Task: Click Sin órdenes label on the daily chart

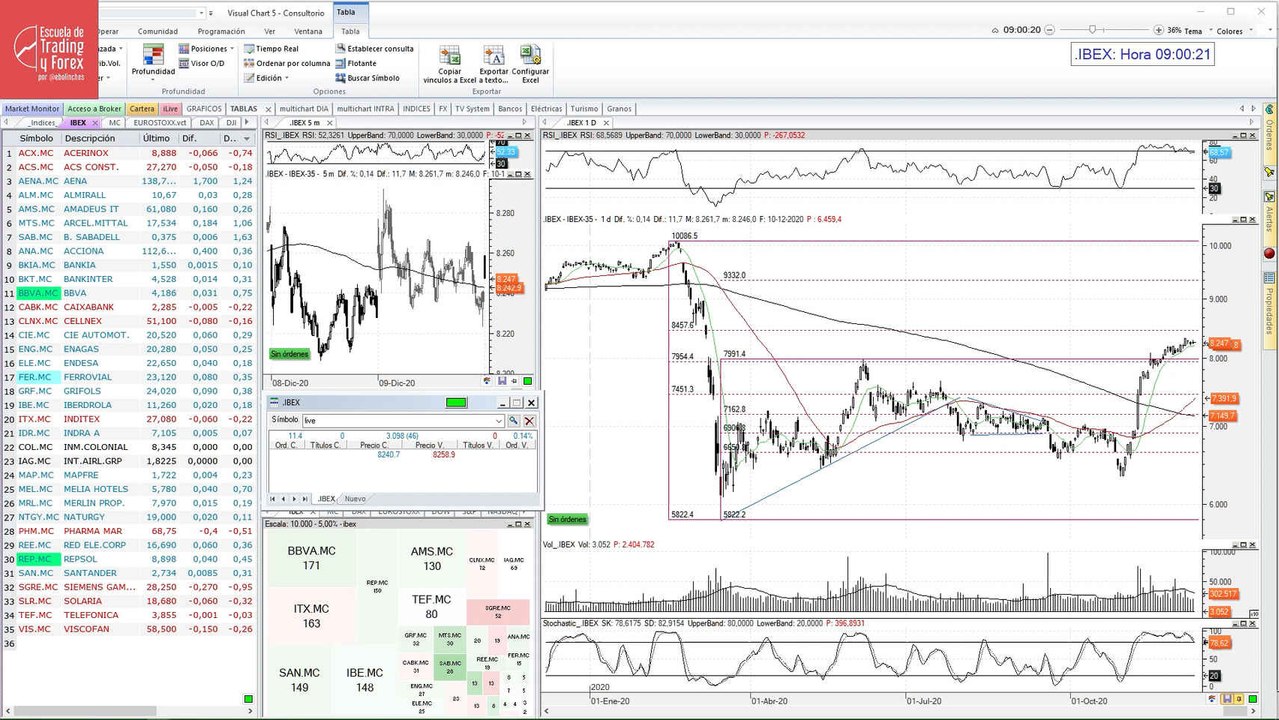Action: click(x=567, y=519)
